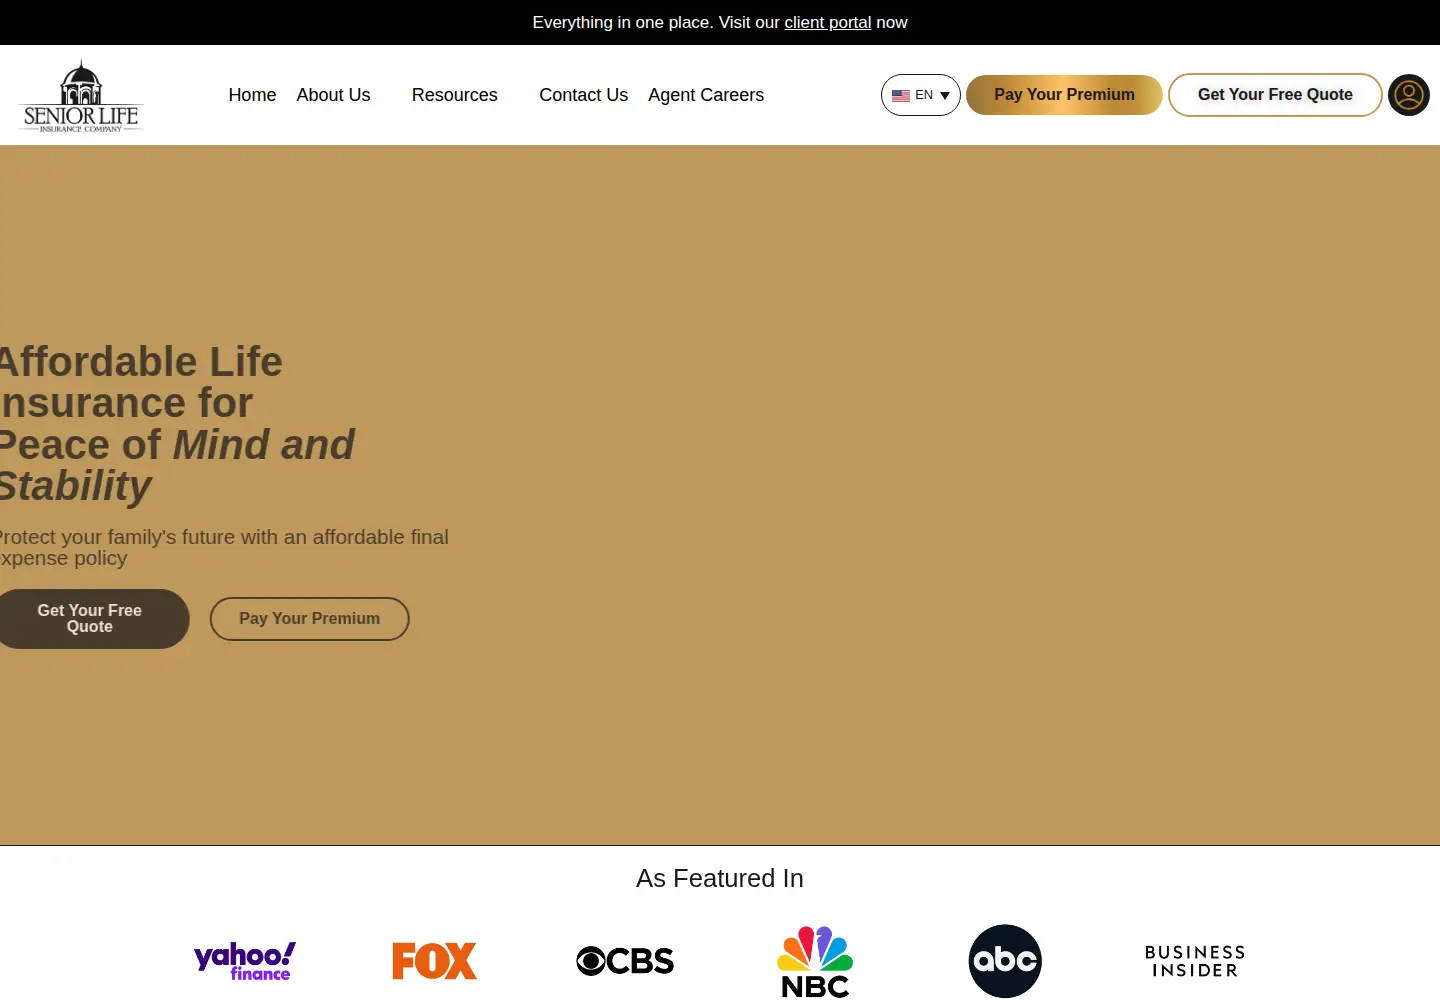Image resolution: width=1440 pixels, height=1000 pixels.
Task: Go to Contact Us page
Action: tap(583, 95)
